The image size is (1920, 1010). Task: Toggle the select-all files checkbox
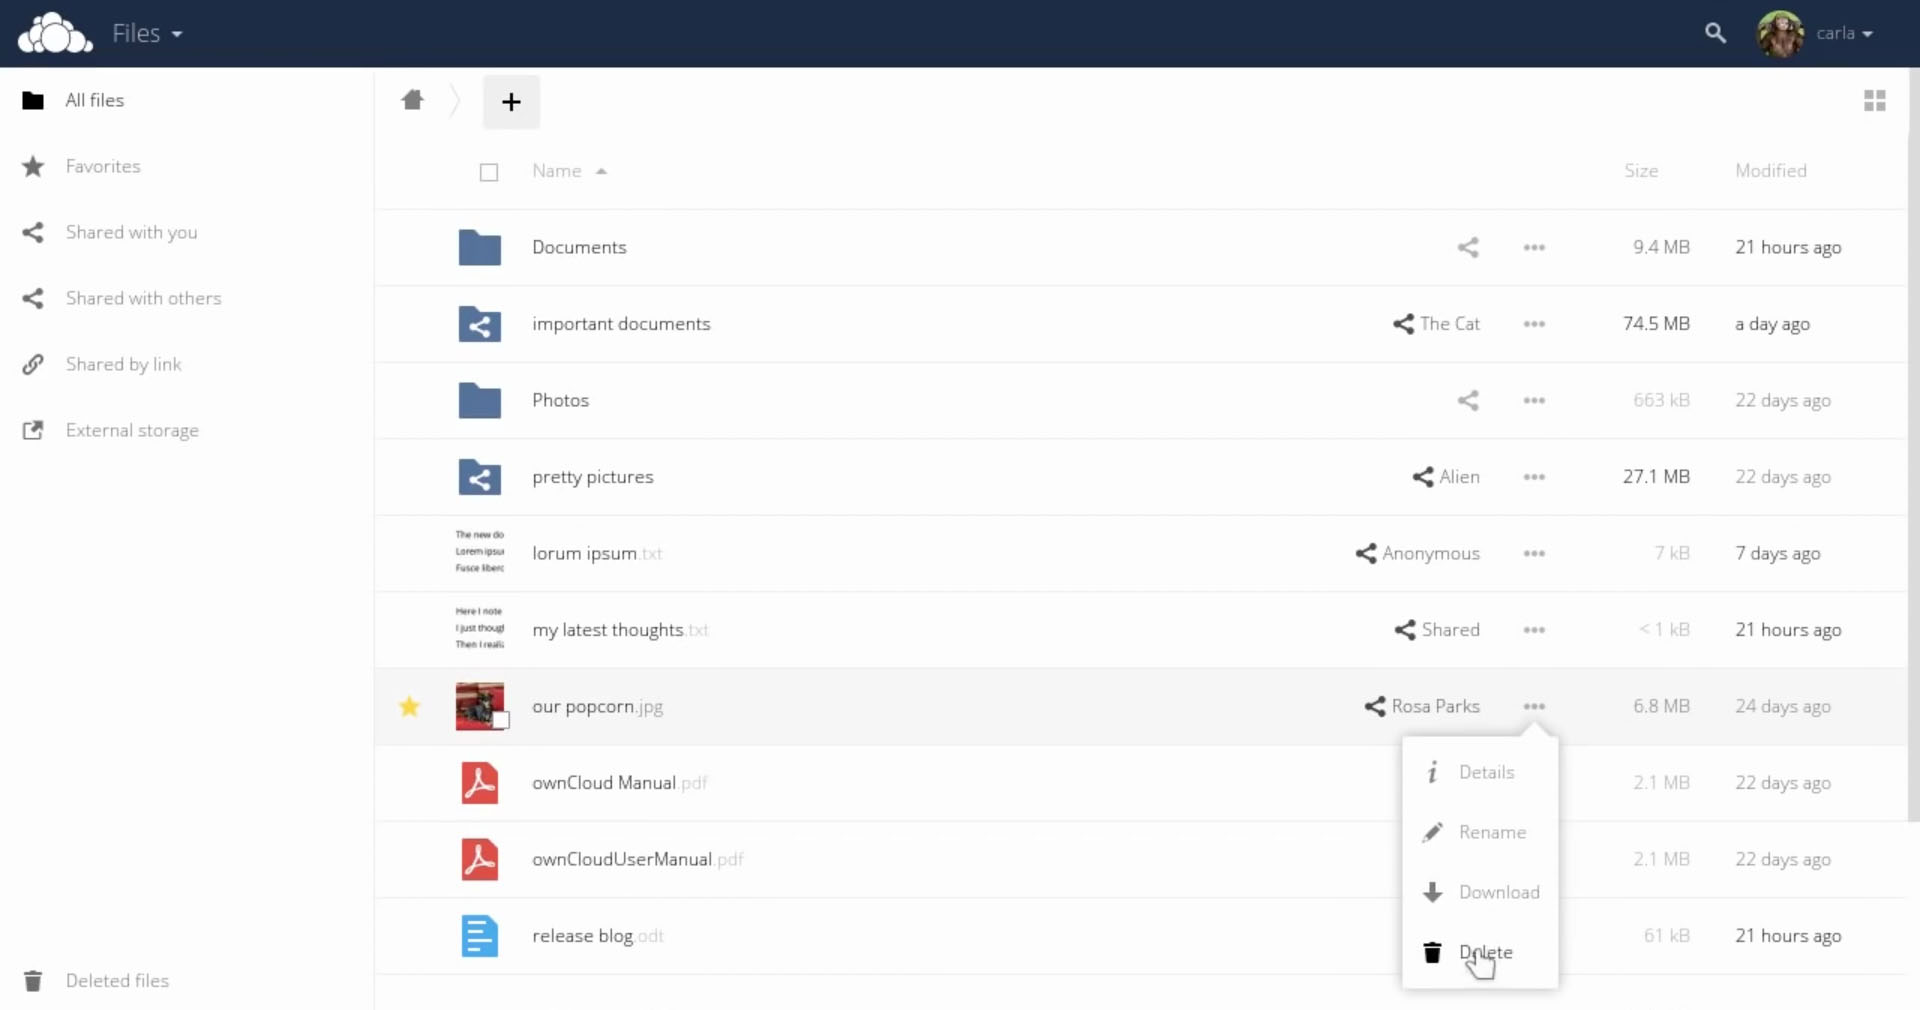pos(488,172)
